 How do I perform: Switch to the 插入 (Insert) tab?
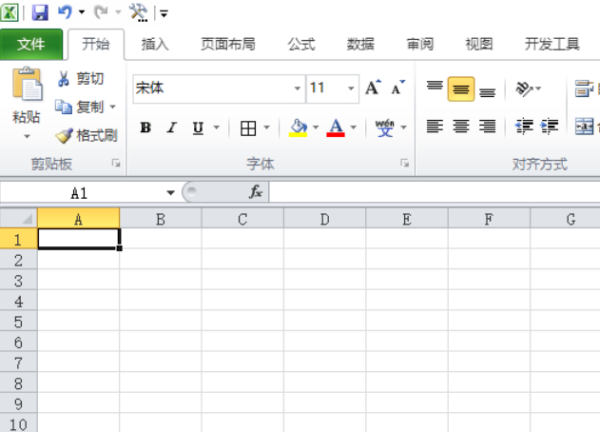pyautogui.click(x=155, y=44)
